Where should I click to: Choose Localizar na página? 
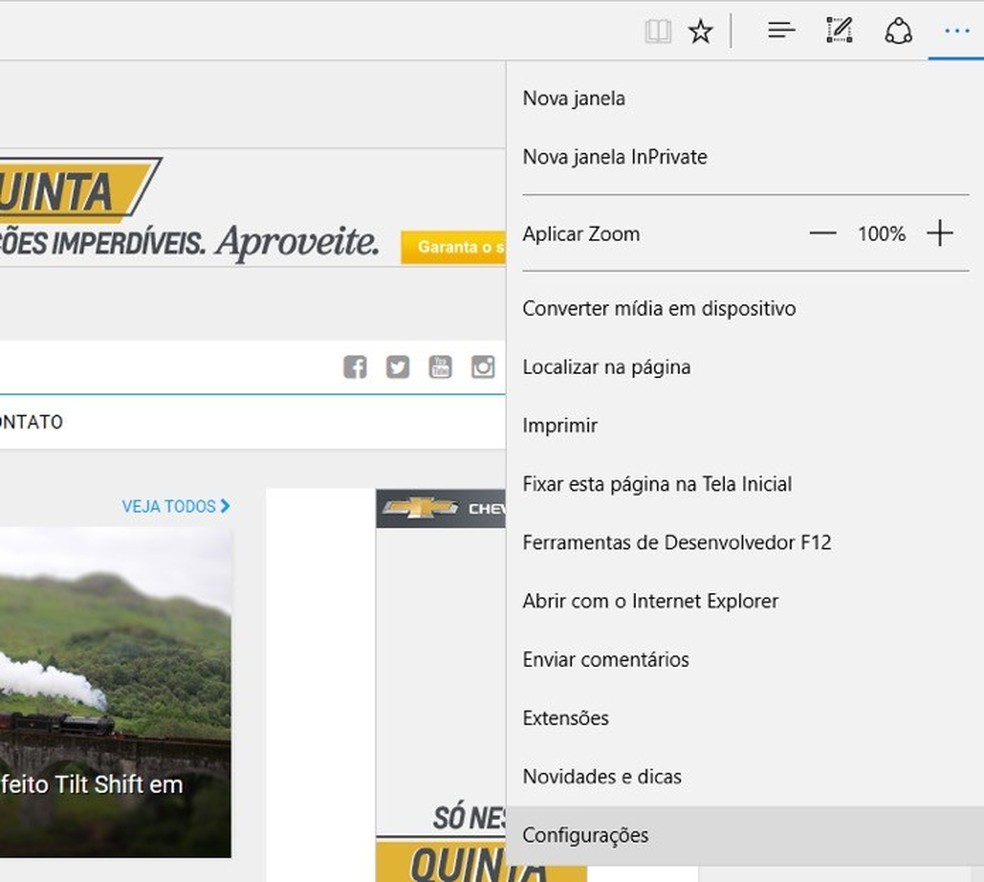[x=606, y=367]
